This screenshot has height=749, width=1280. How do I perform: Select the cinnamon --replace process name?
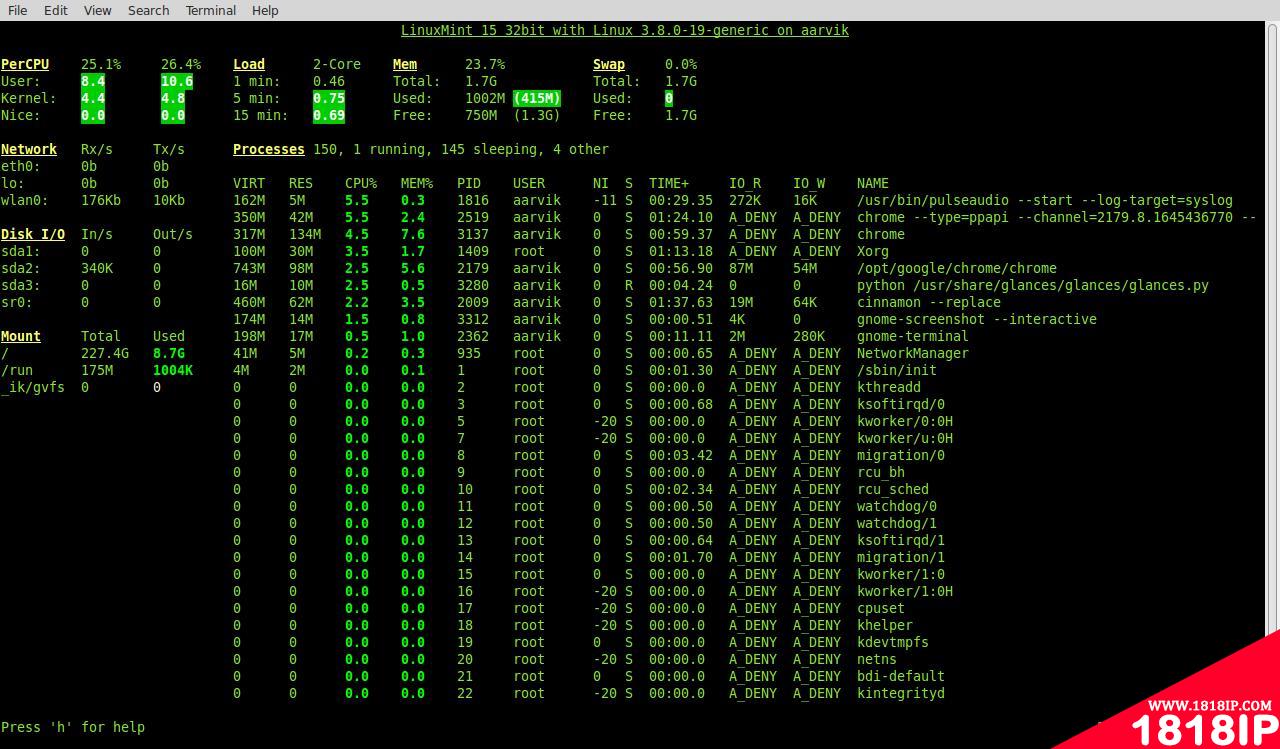click(929, 302)
